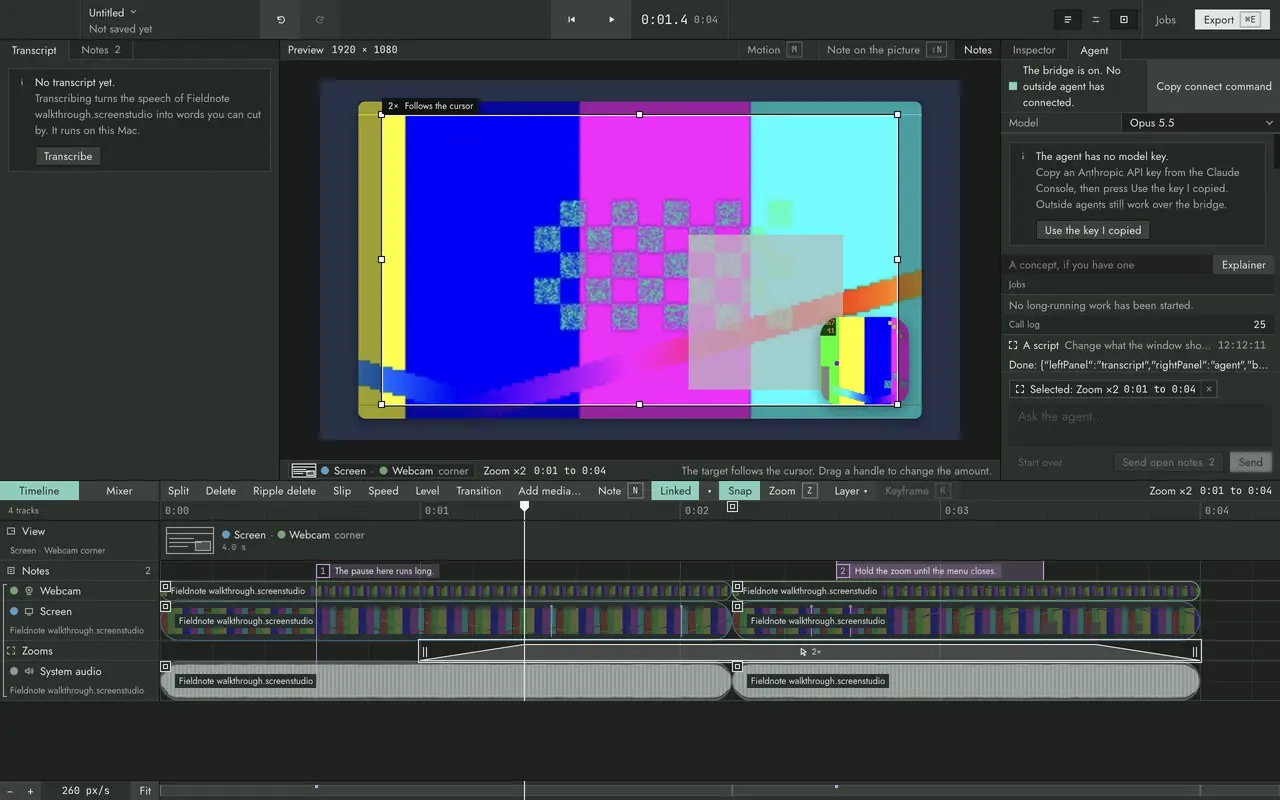1280x800 pixels.
Task: Click the cursor 2× icon on the zoom clip
Action: click(x=803, y=651)
